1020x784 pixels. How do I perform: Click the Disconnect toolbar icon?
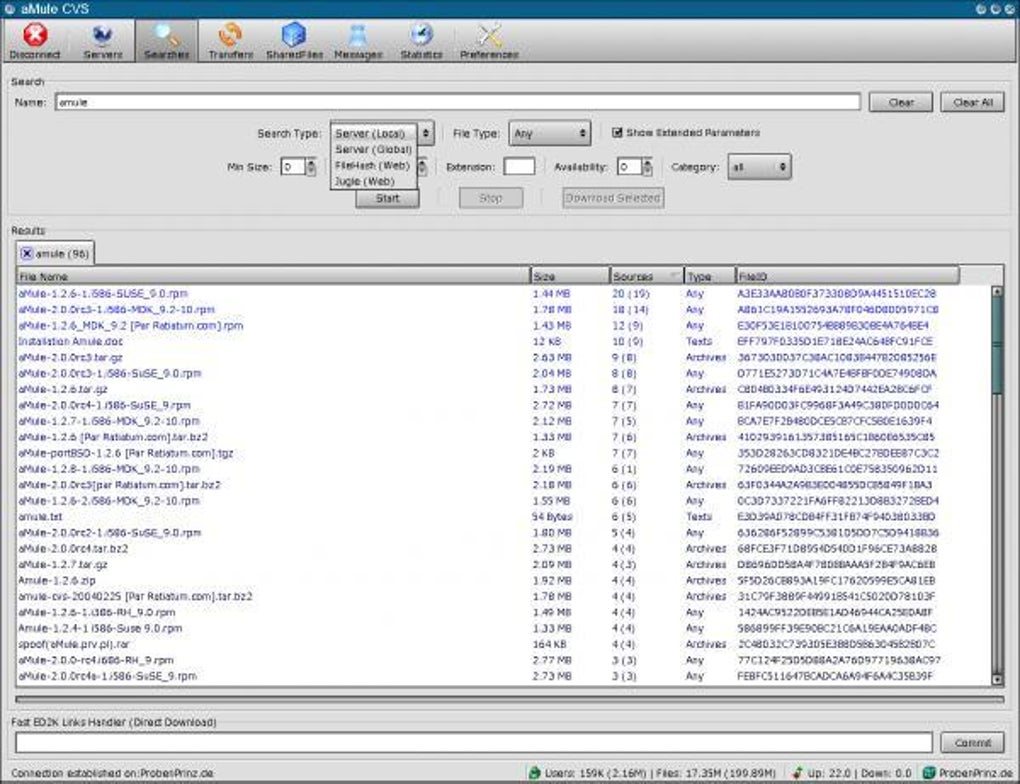coord(35,40)
